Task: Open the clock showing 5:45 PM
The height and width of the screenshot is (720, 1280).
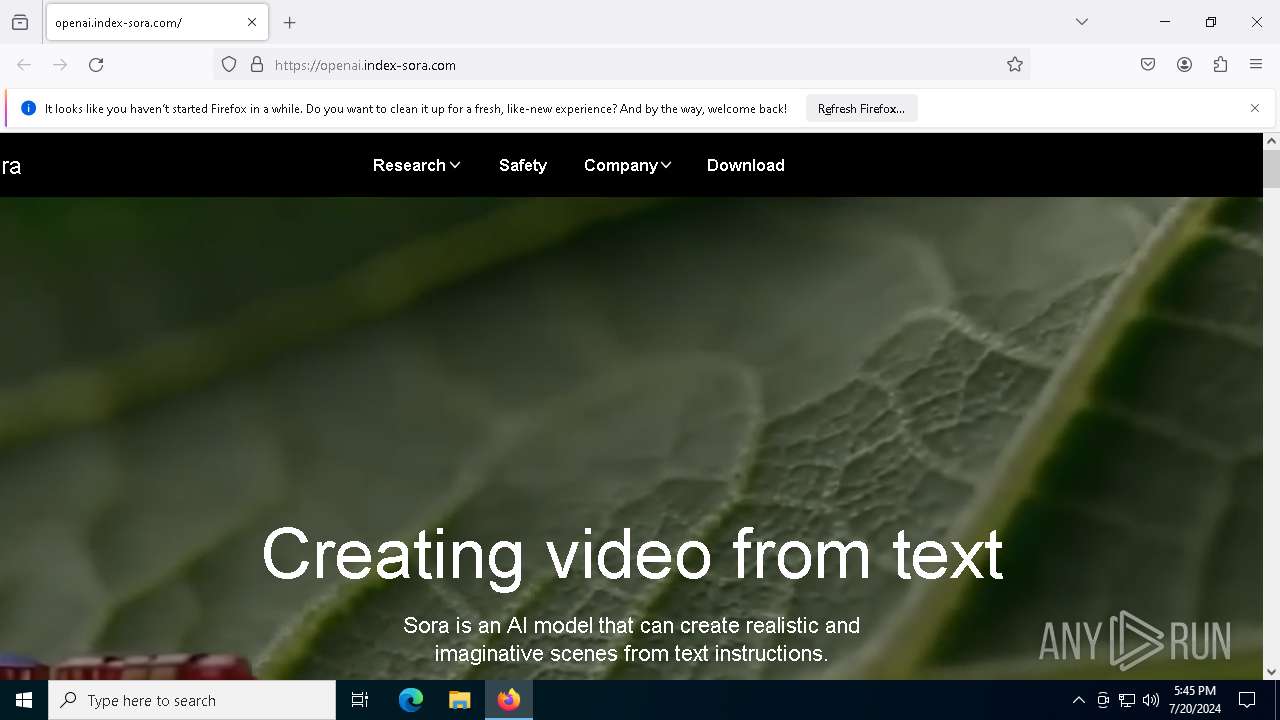Action: click(1194, 700)
